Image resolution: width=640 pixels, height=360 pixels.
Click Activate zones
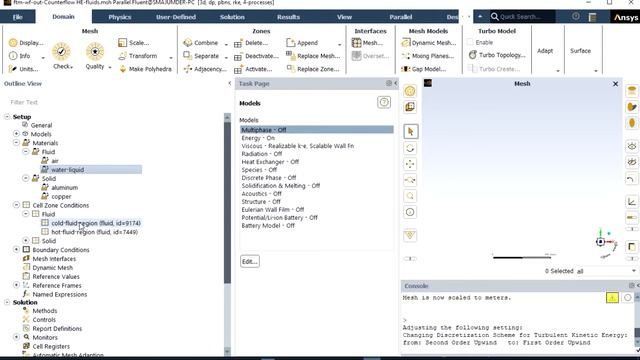click(x=253, y=69)
